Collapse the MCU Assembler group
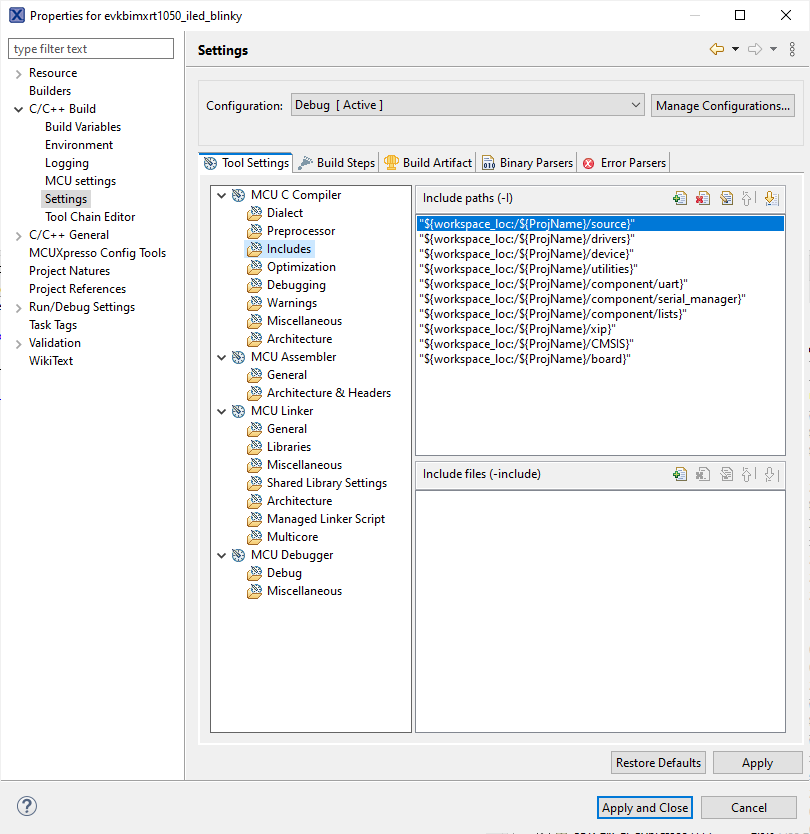 [222, 357]
